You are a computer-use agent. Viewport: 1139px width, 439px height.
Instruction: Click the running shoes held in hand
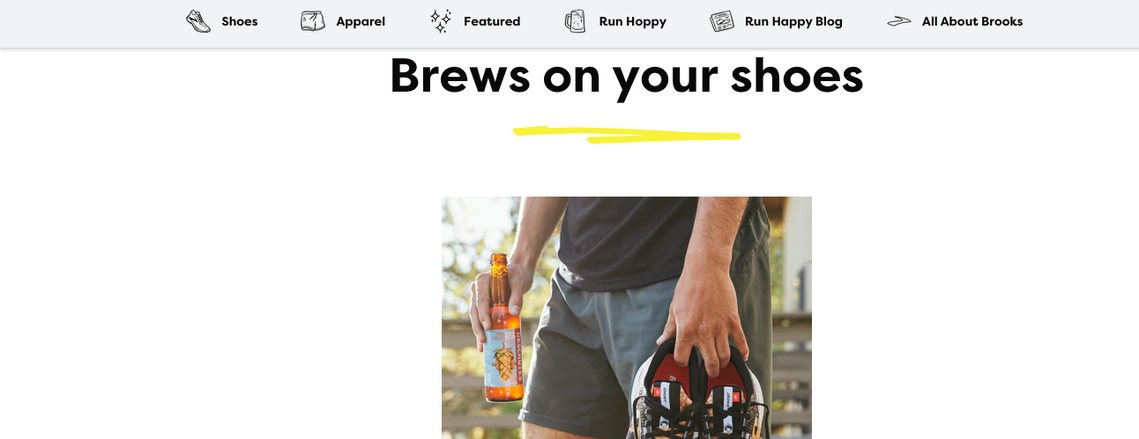pyautogui.click(x=699, y=392)
